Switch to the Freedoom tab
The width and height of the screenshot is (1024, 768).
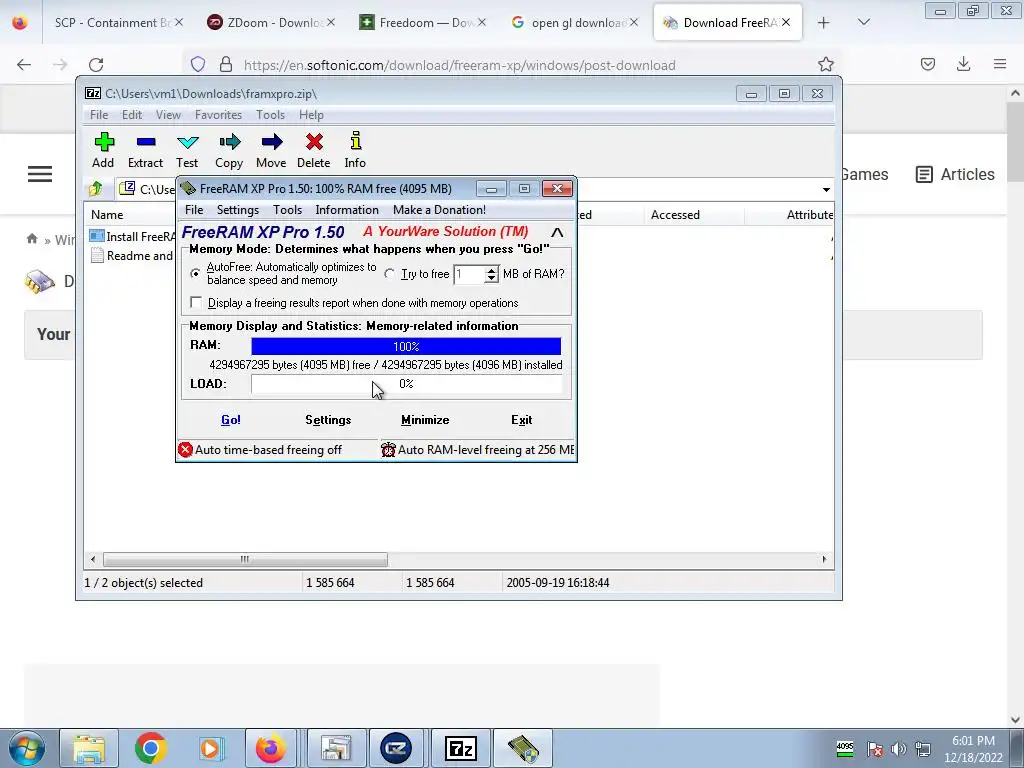[x=423, y=23]
